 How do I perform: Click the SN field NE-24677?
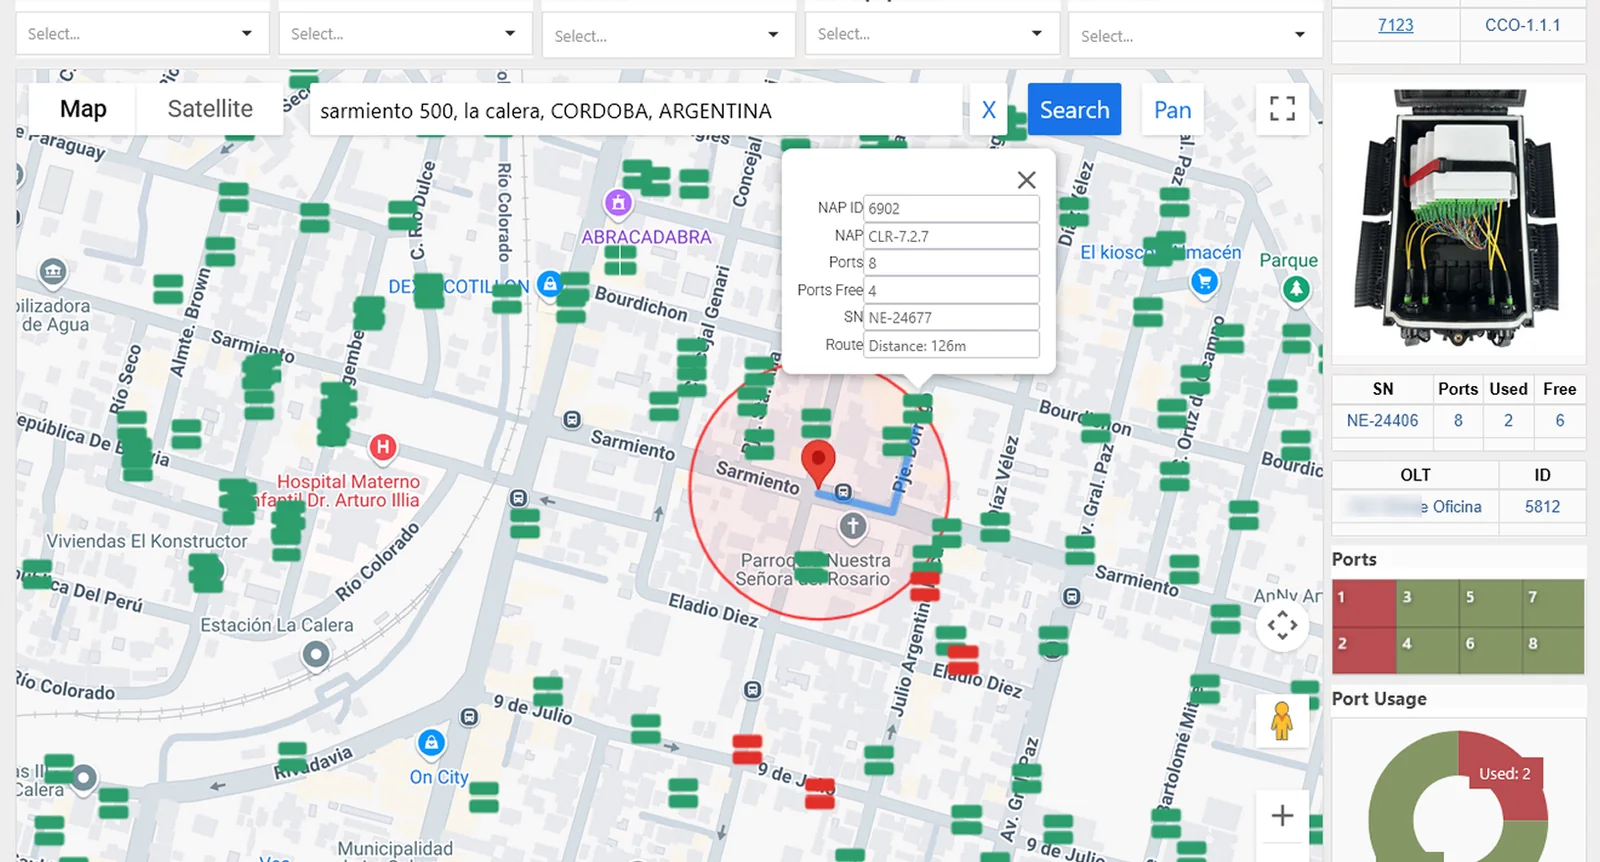coord(951,317)
